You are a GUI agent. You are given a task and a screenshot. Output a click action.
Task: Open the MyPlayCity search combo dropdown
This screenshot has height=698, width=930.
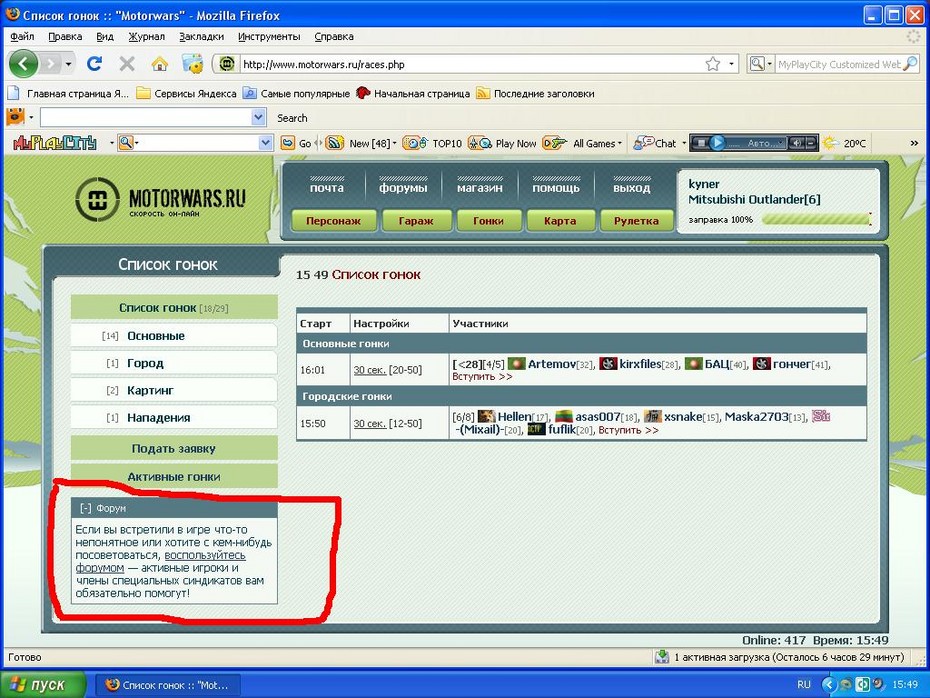265,143
